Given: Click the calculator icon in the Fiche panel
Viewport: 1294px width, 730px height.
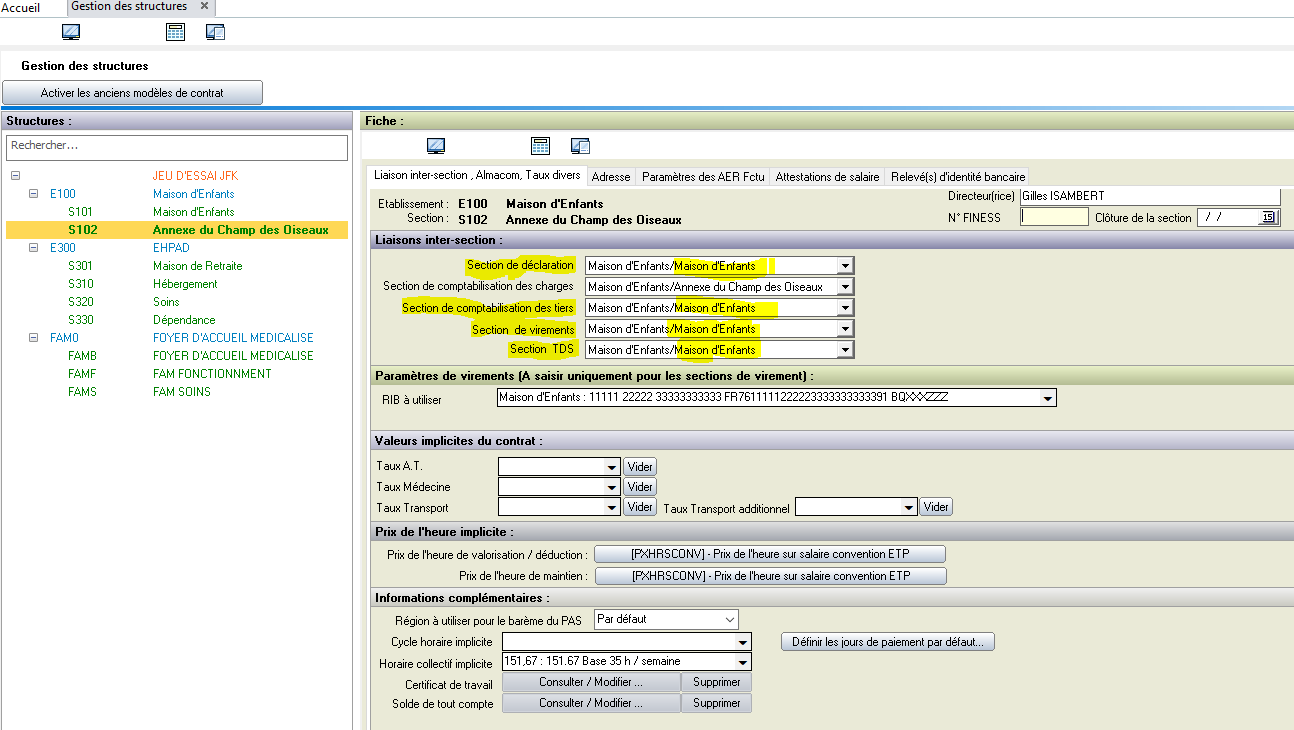Looking at the screenshot, I should point(540,146).
